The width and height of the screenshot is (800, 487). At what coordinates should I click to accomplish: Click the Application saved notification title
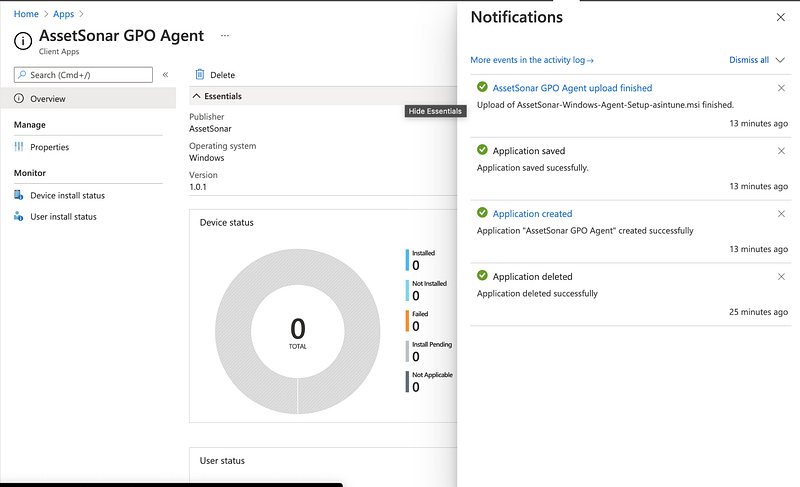click(529, 151)
